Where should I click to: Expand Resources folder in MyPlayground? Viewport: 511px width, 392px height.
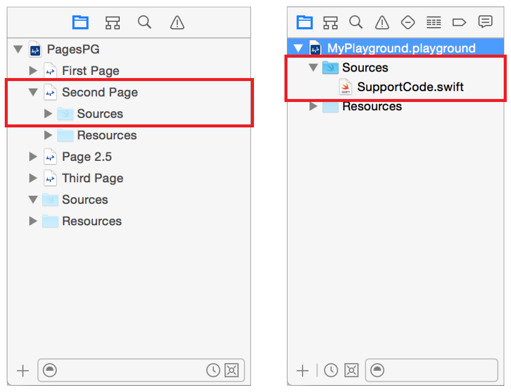[x=313, y=106]
